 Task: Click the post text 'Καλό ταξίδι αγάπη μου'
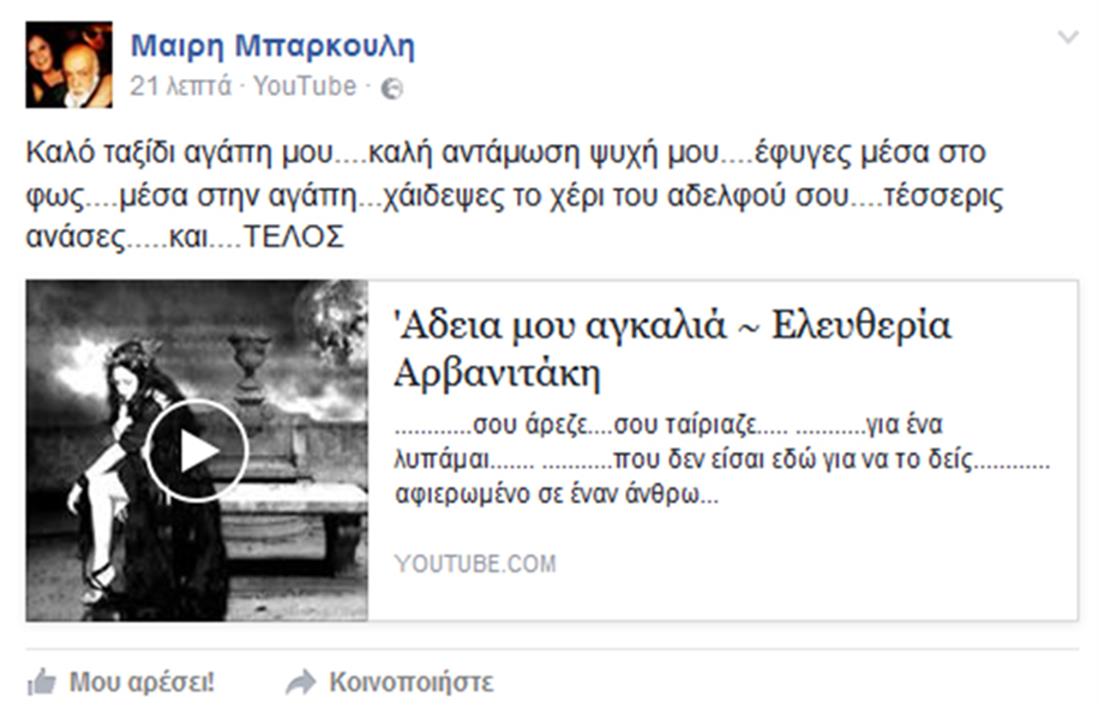[x=180, y=152]
